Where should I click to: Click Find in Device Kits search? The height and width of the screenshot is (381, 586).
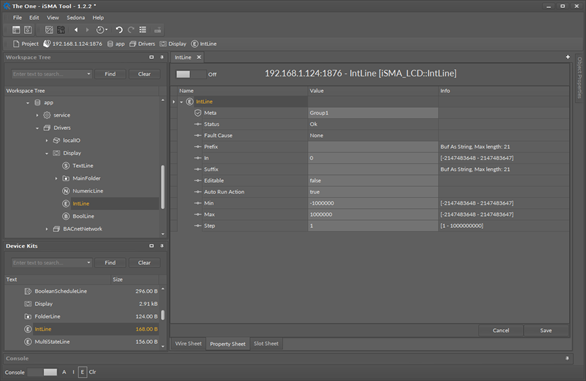coord(110,262)
